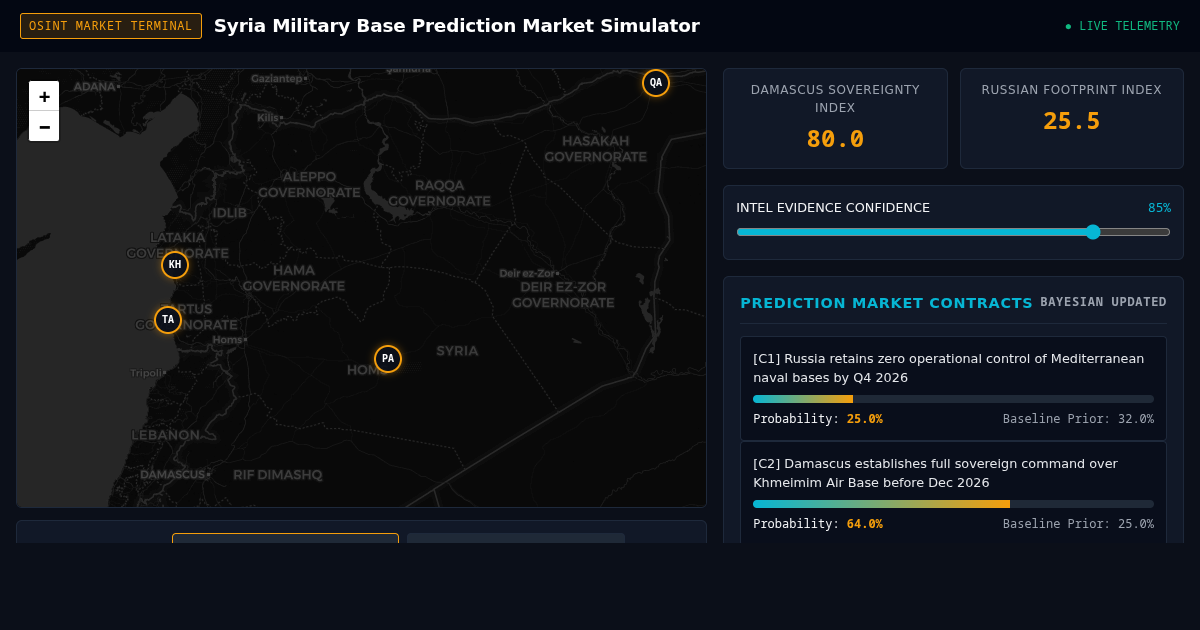Click the HAMA GOVERNORATE map label
Image resolution: width=1200 pixels, height=630 pixels.
[294, 278]
